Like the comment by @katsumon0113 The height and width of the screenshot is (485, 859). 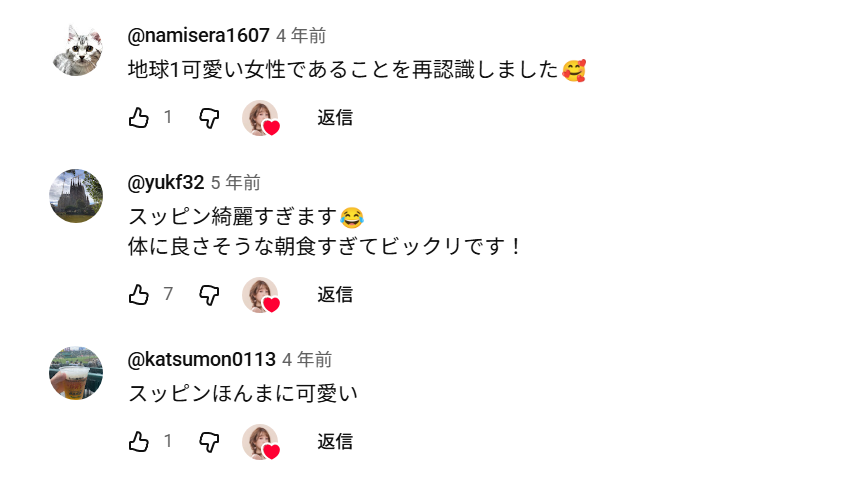tap(139, 442)
